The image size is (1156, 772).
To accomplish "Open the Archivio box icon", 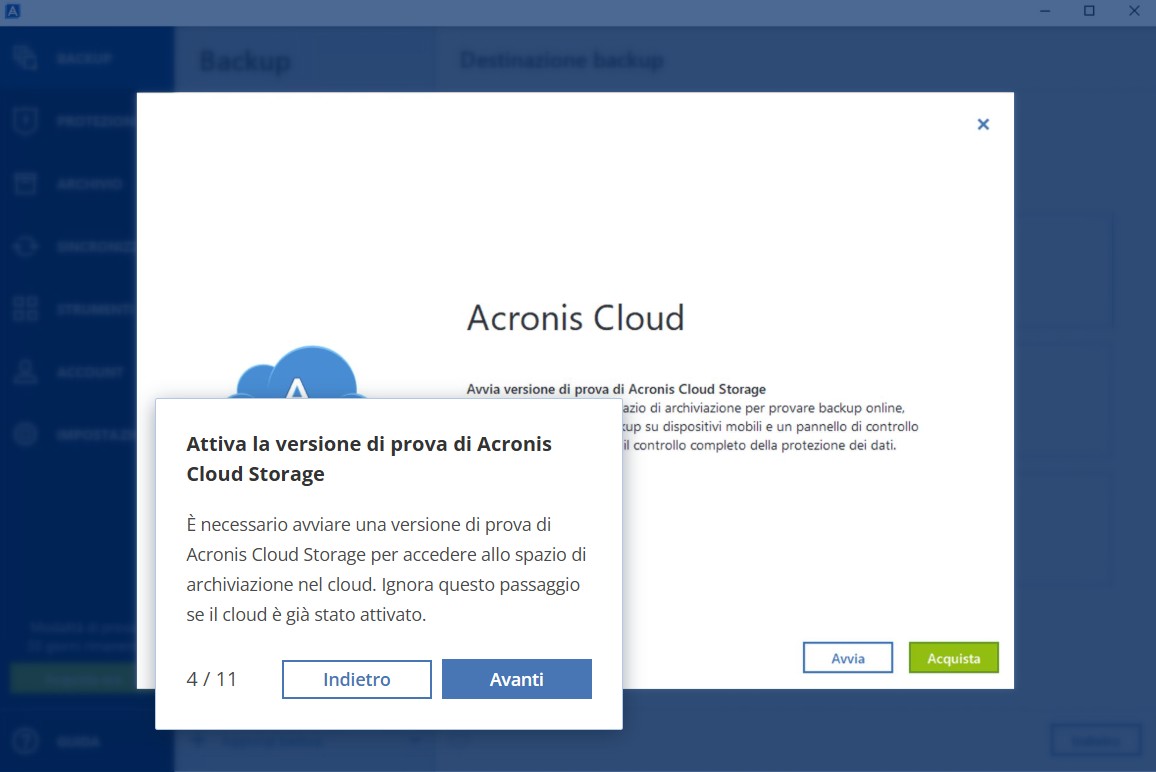I will tap(26, 184).
